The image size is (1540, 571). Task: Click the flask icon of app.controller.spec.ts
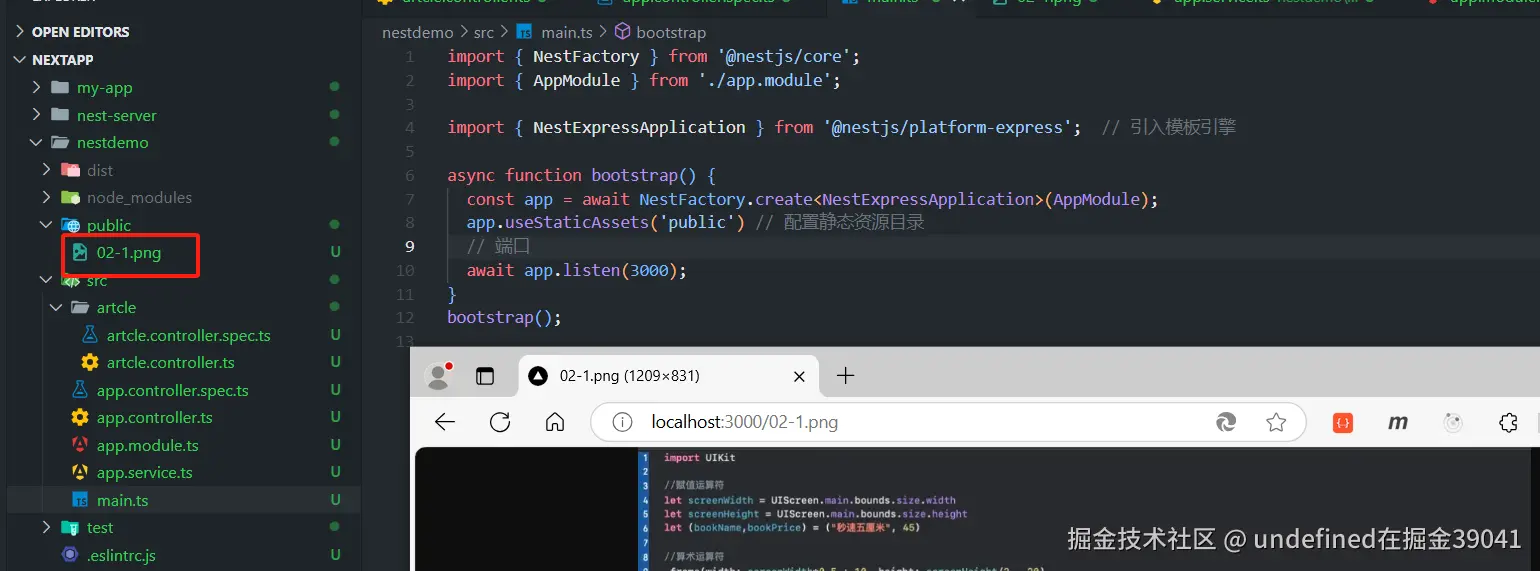pos(80,390)
